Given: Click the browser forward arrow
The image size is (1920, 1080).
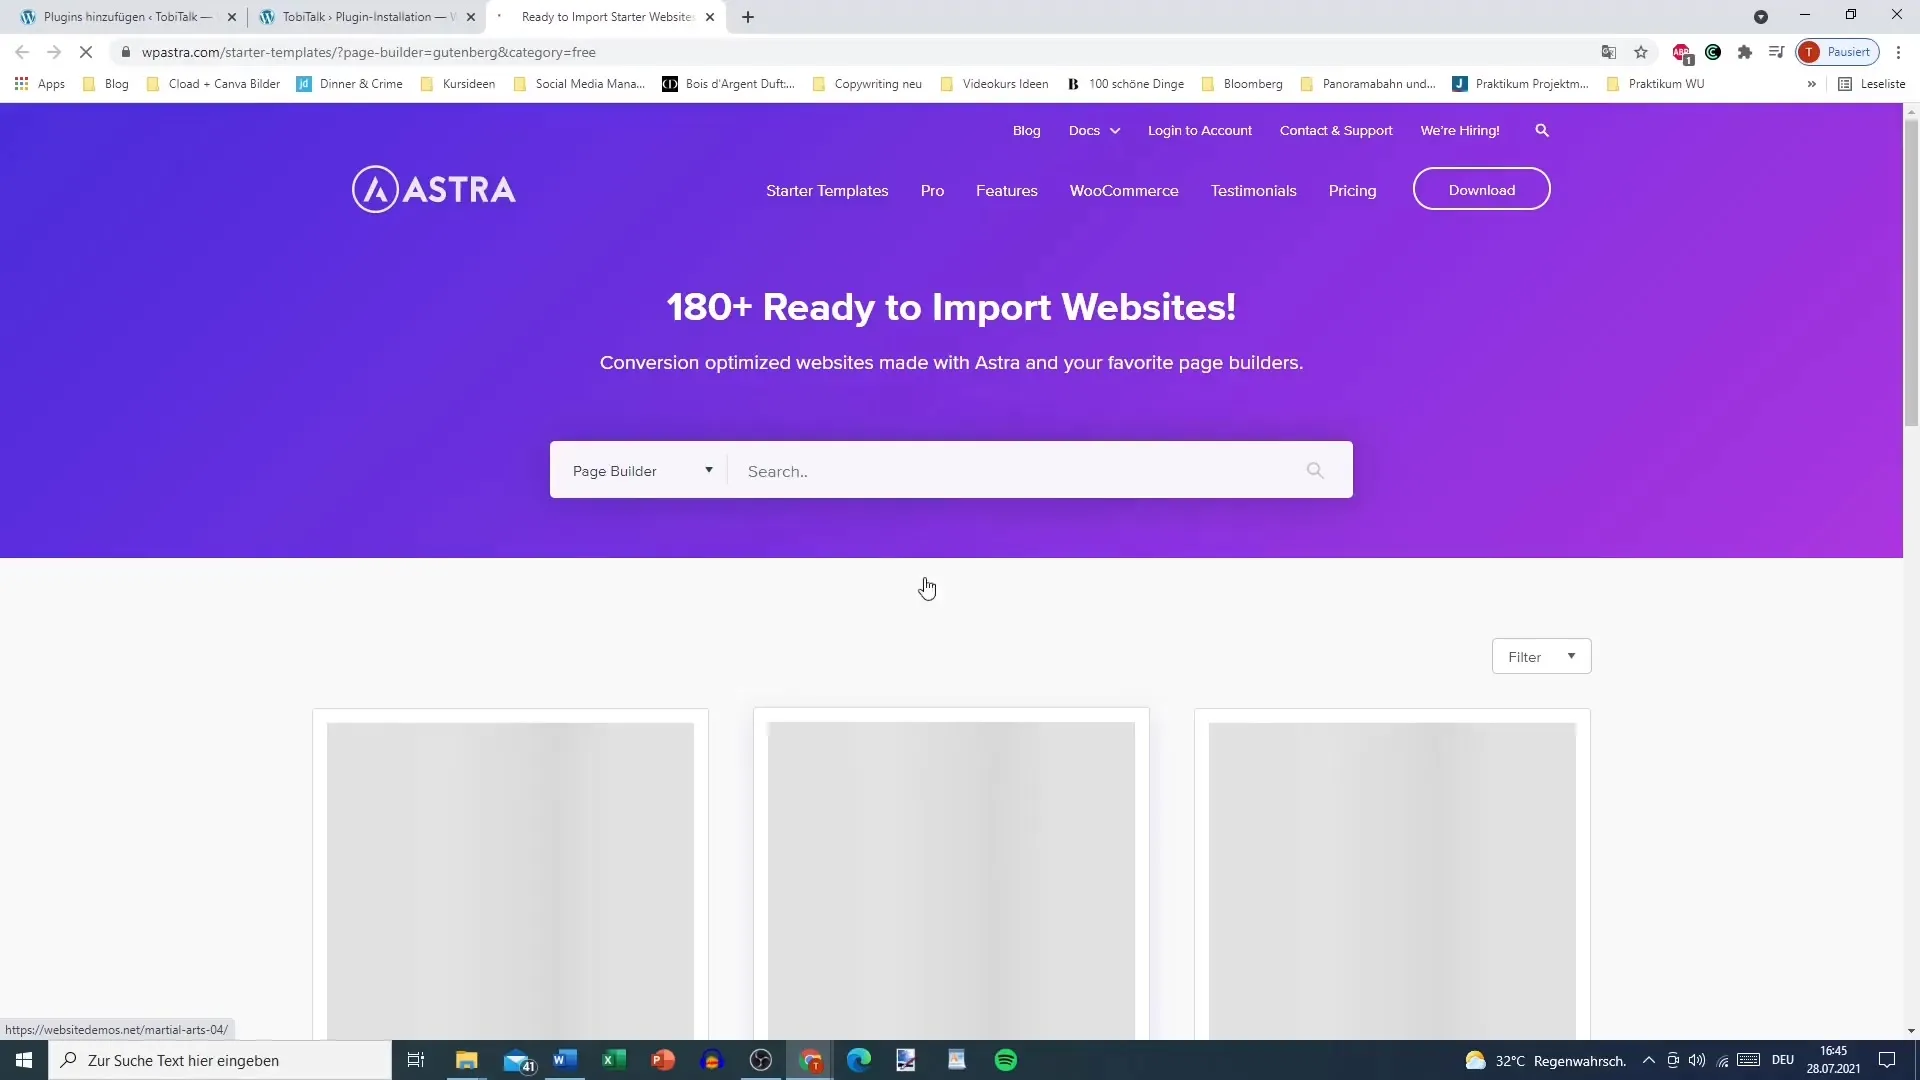Looking at the screenshot, I should click(x=54, y=52).
